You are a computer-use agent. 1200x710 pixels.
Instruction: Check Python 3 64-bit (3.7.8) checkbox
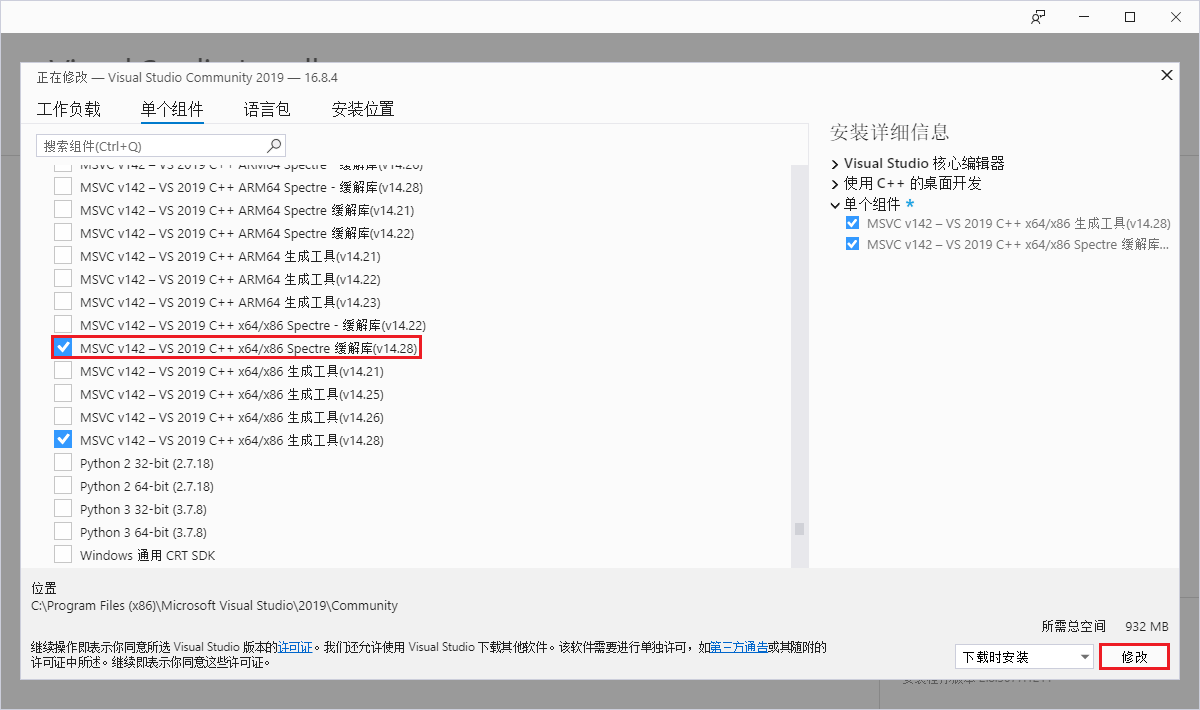63,532
